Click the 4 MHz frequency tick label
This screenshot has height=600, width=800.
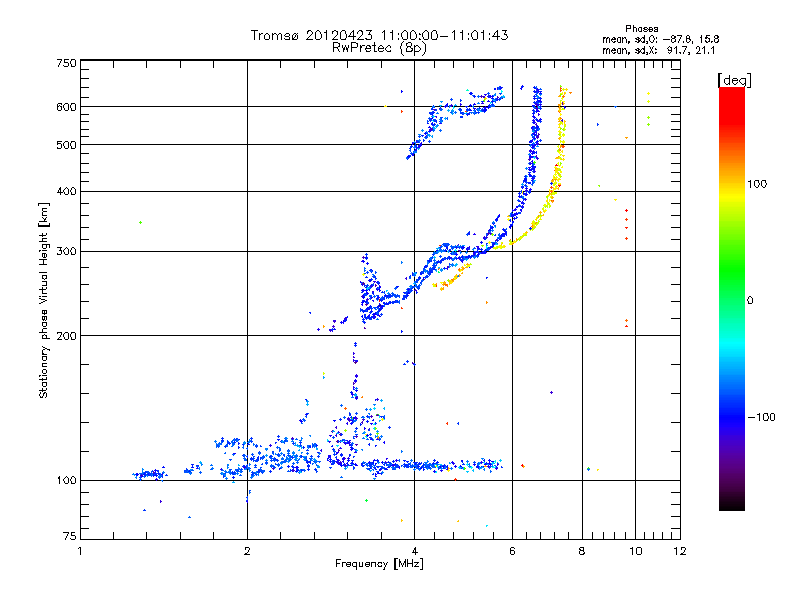click(414, 552)
